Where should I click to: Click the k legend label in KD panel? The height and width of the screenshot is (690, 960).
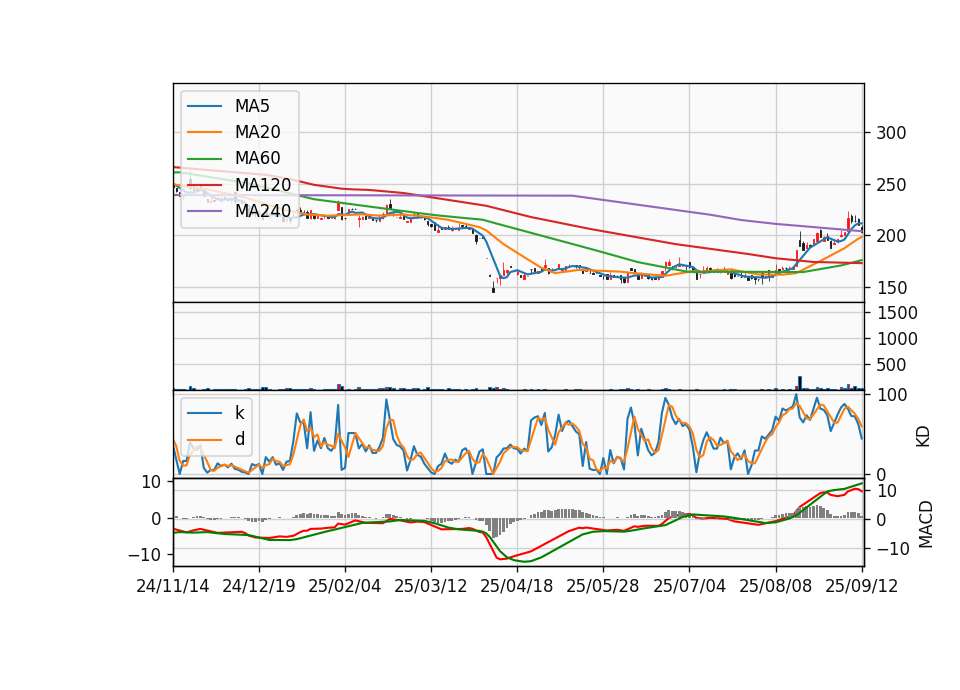pos(239,413)
